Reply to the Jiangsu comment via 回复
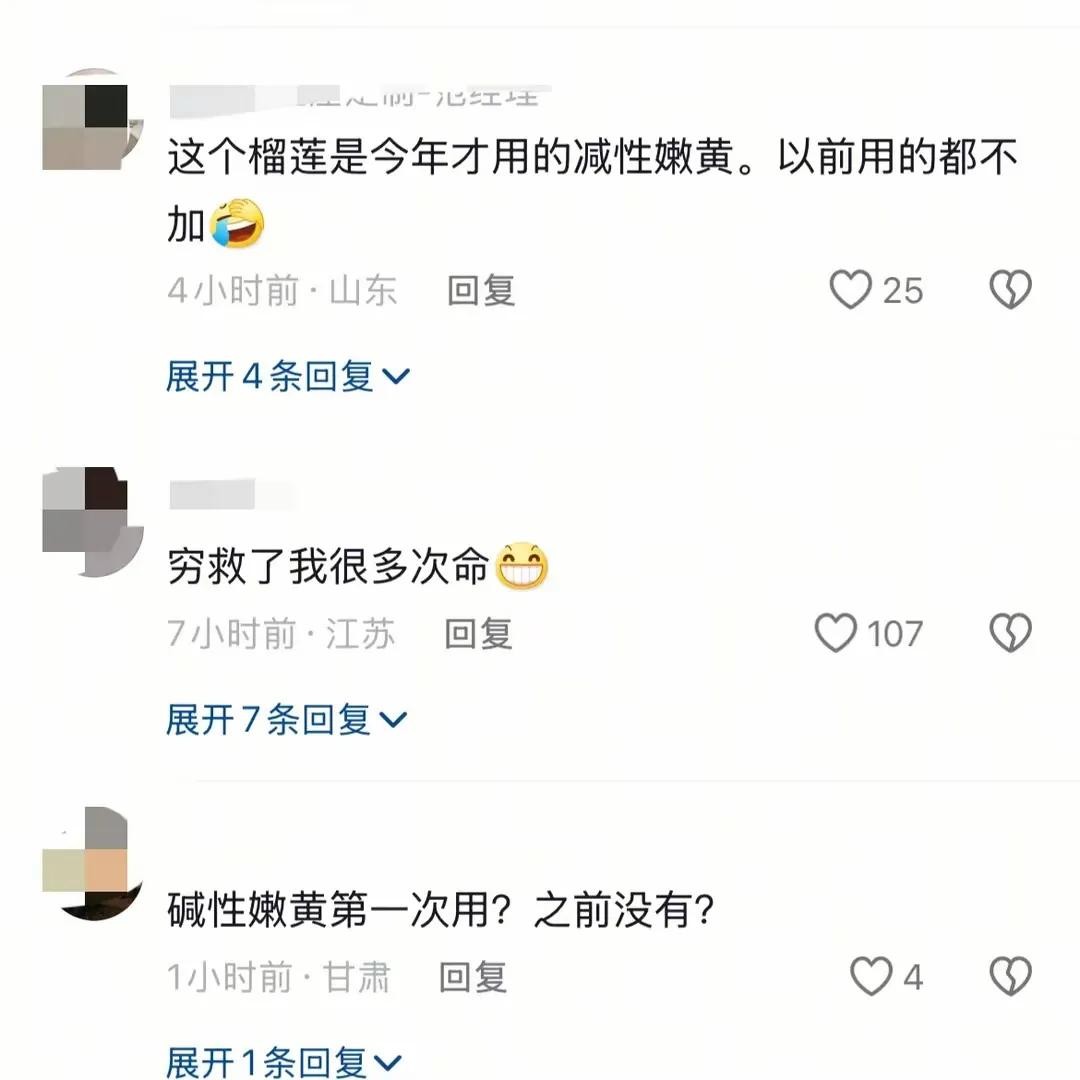The height and width of the screenshot is (1080, 1080). [x=478, y=634]
